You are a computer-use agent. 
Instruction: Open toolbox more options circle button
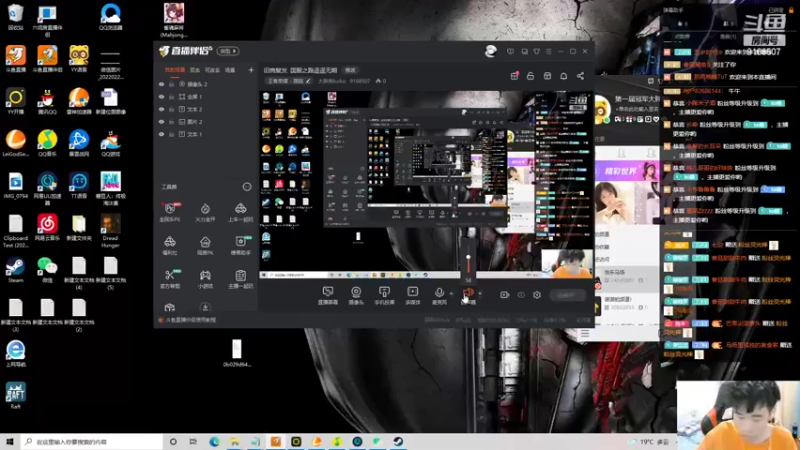click(247, 187)
